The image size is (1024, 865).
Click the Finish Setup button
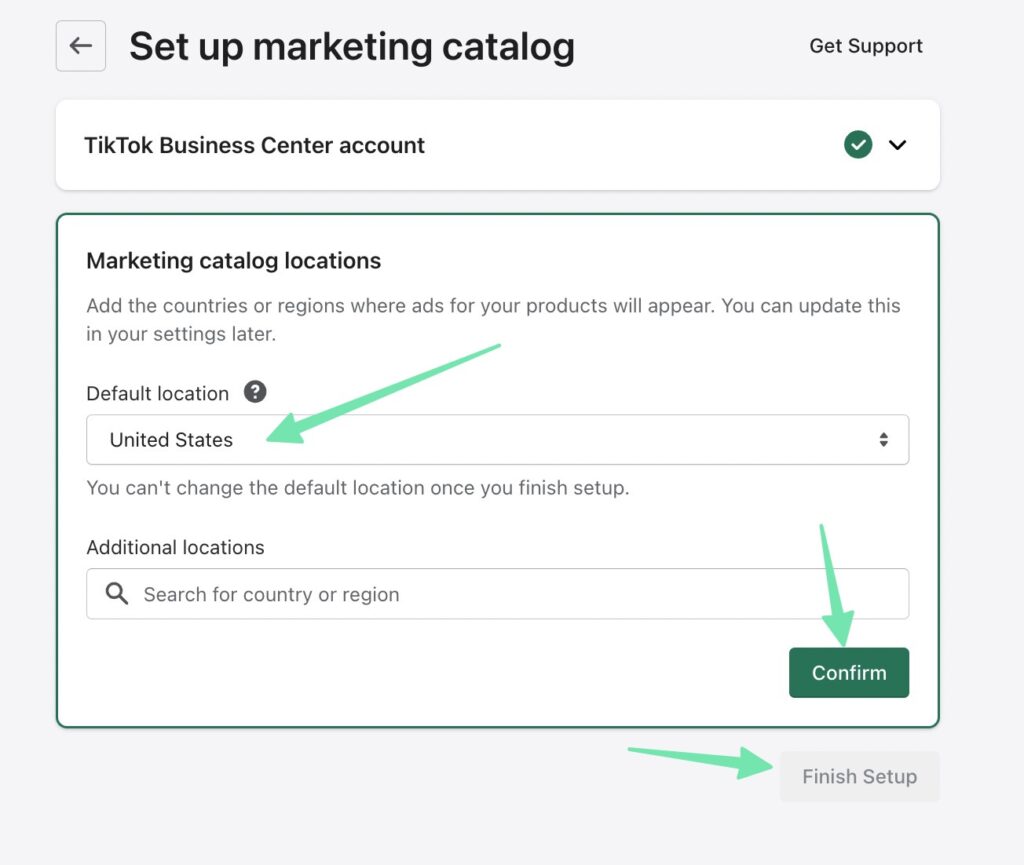(859, 776)
